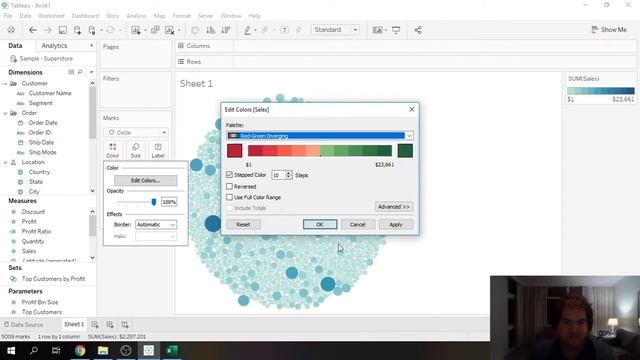Click the Advanced >> button
The width and height of the screenshot is (640, 360).
click(394, 207)
